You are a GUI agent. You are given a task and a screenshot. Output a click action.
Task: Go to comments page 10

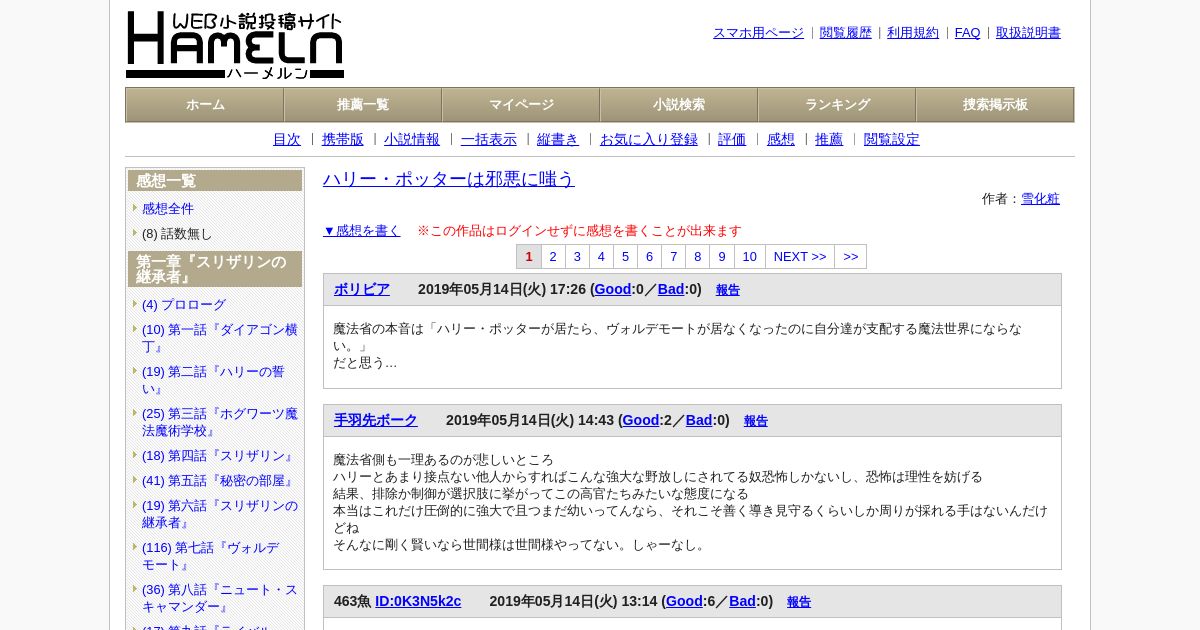point(750,257)
